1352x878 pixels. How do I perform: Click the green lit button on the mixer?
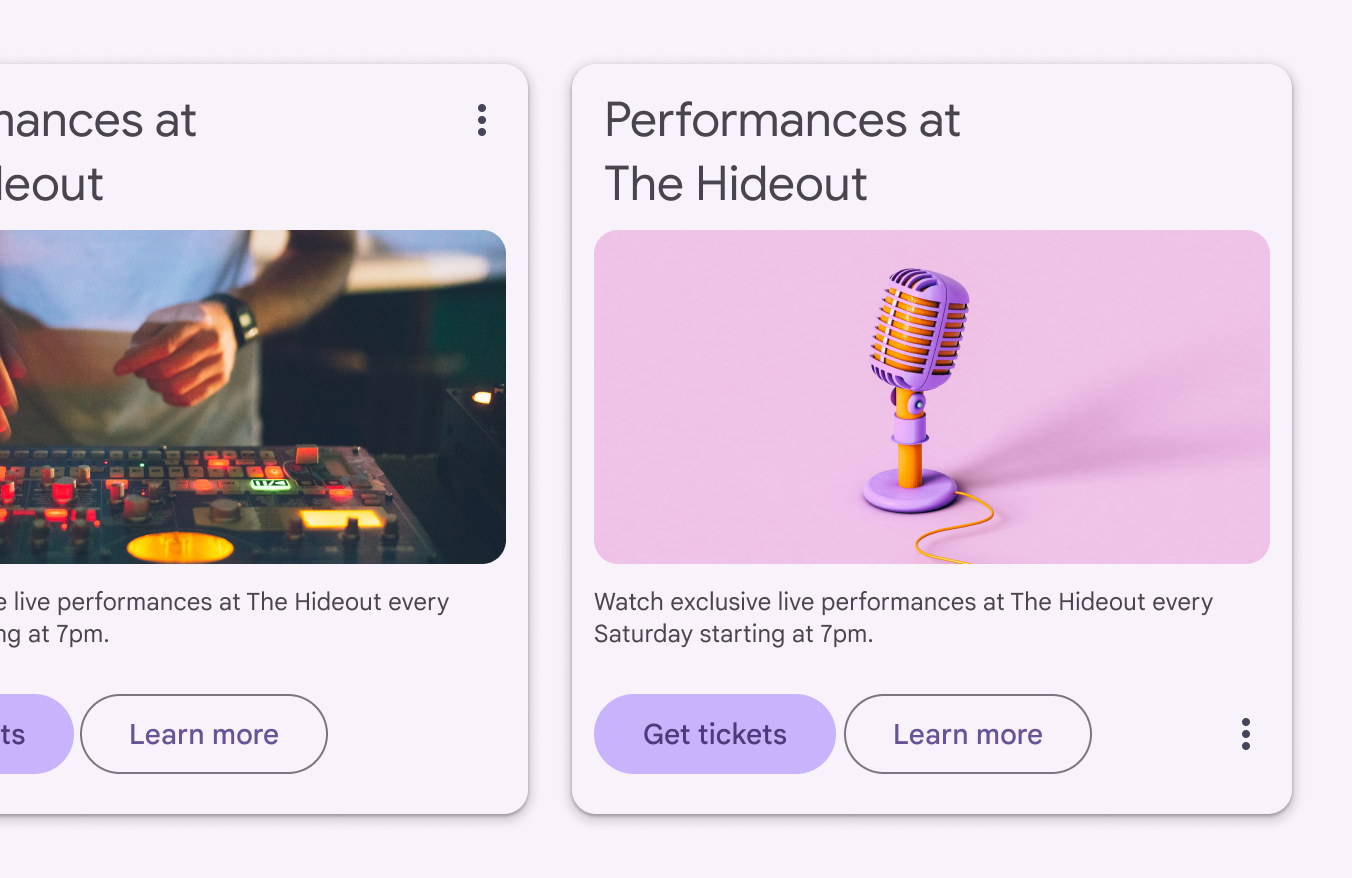pyautogui.click(x=270, y=484)
